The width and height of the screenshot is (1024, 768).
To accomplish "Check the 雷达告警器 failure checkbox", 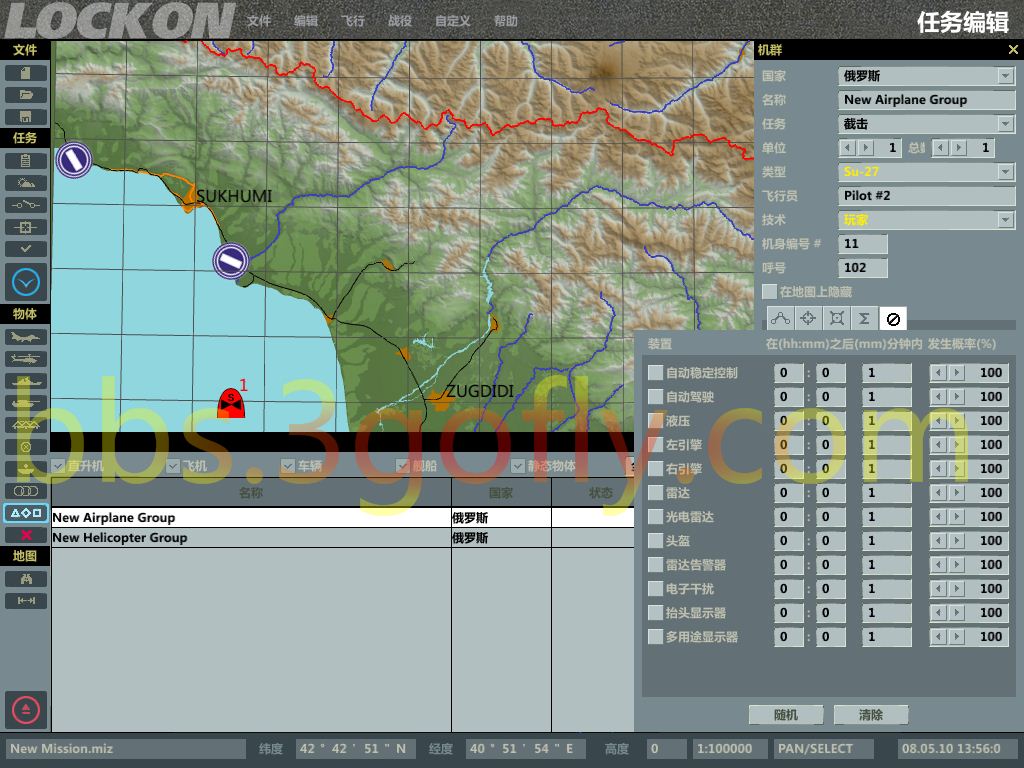I will (x=655, y=565).
